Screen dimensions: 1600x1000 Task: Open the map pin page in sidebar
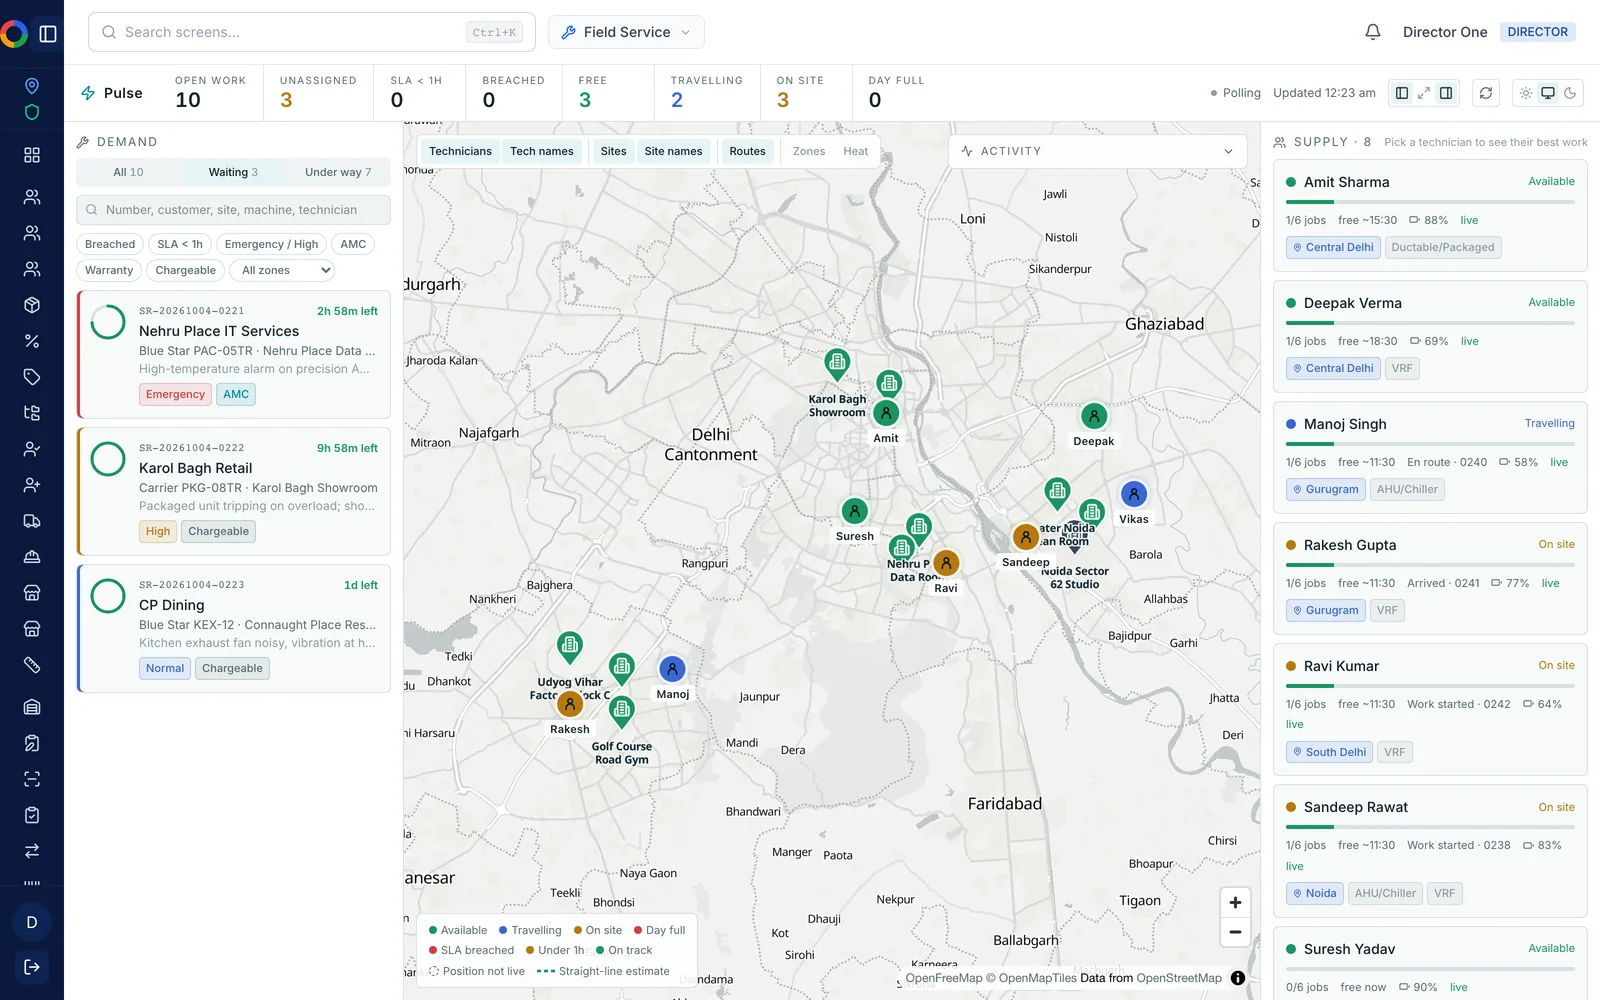coord(32,86)
